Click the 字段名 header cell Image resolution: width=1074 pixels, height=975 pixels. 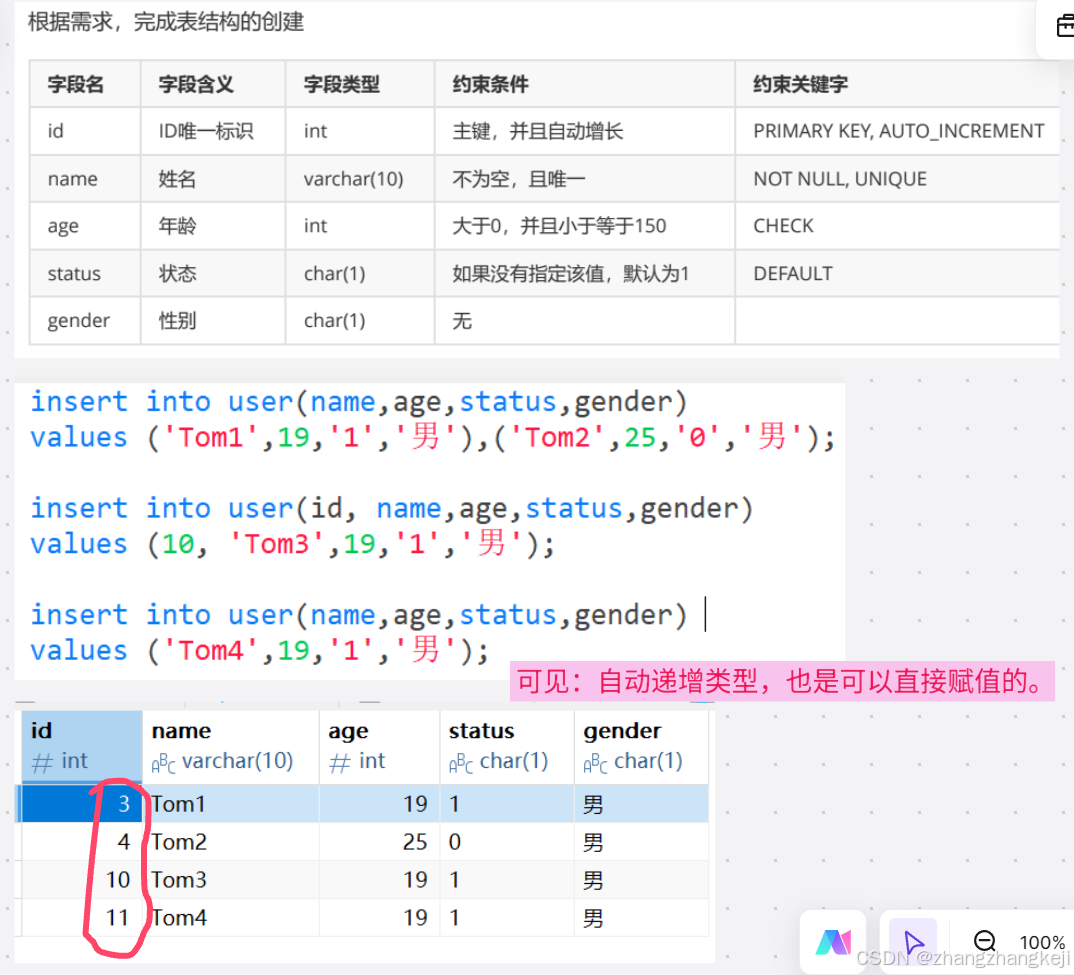point(85,84)
